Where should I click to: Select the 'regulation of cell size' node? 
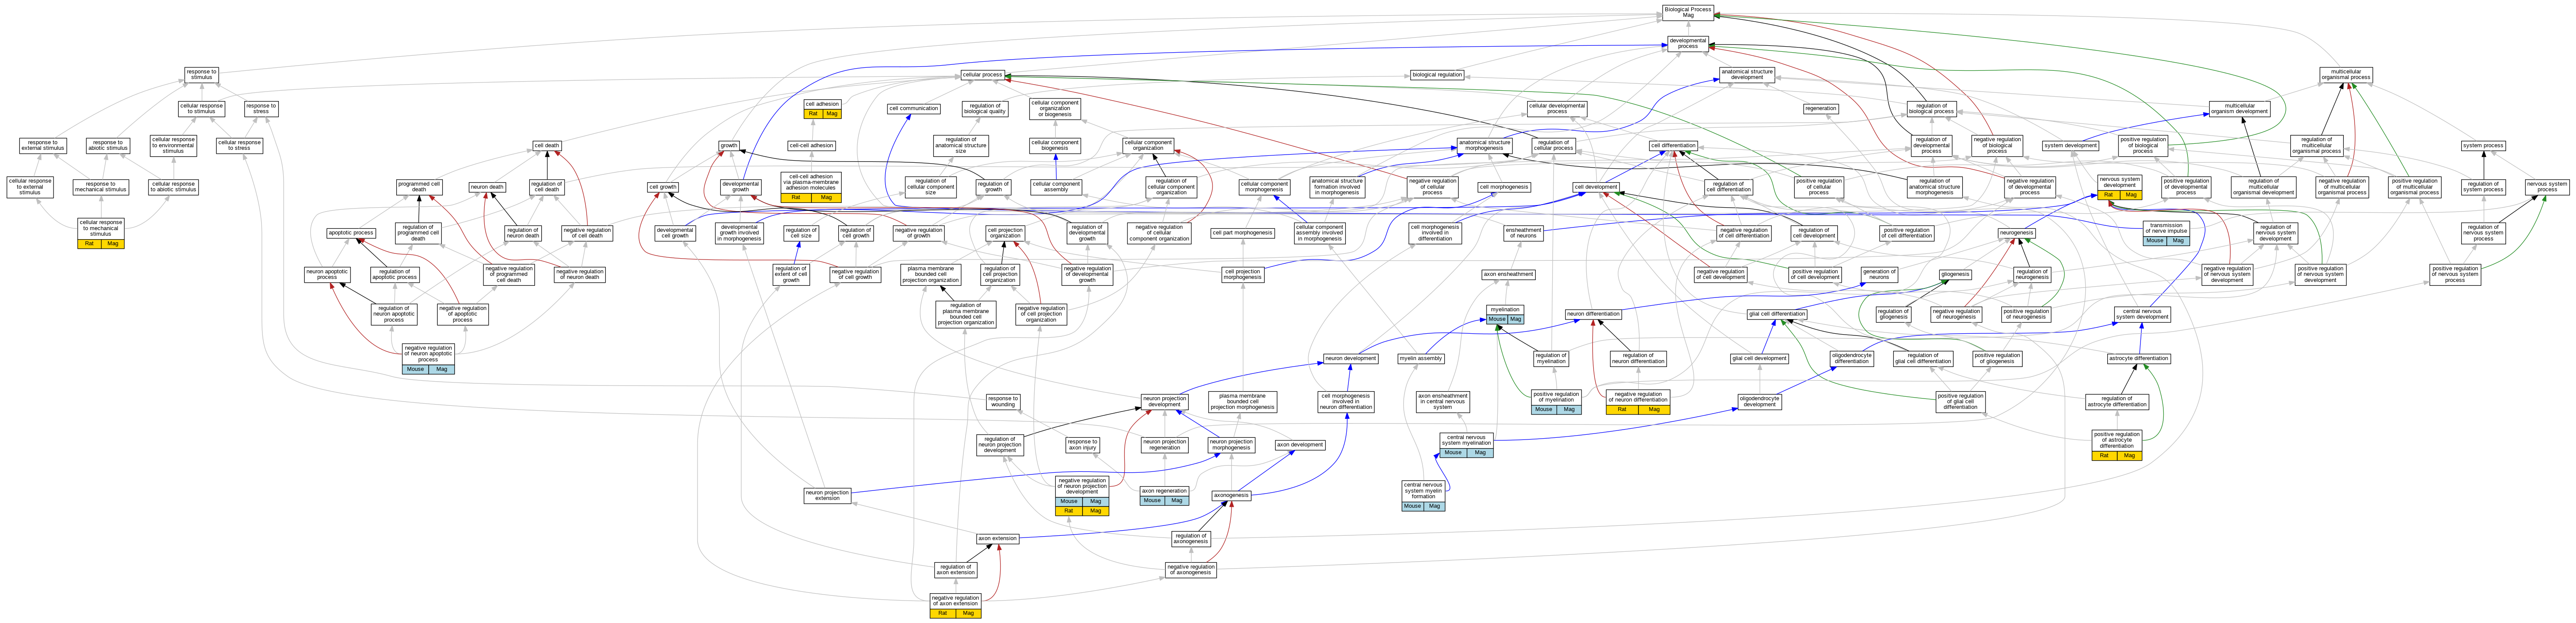pyautogui.click(x=801, y=233)
